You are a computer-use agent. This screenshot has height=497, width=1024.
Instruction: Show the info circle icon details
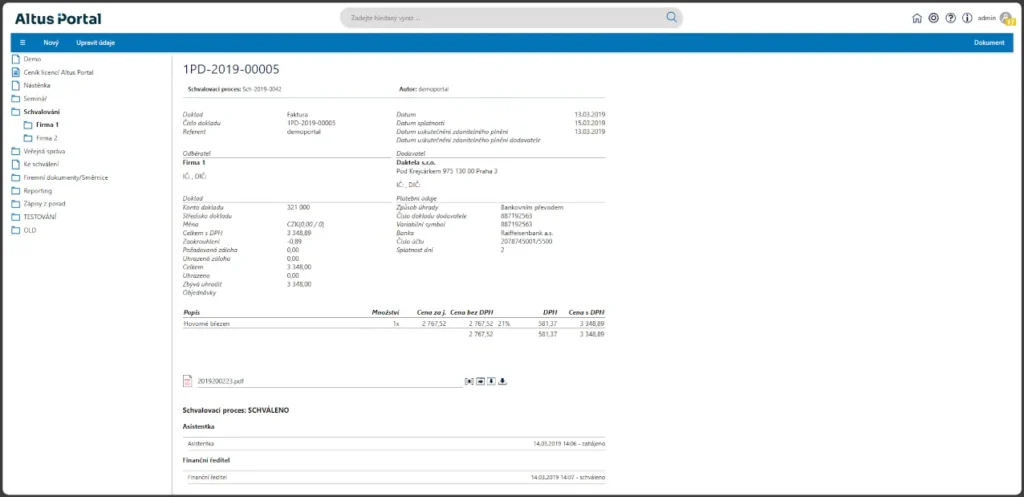pos(966,18)
